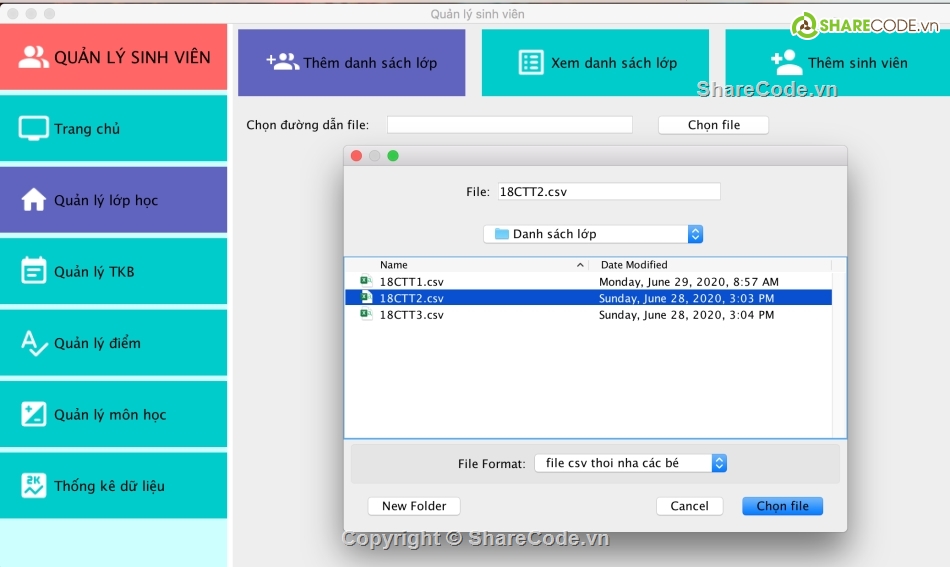
Task: Sort files by Date Modified column
Action: pos(712,265)
